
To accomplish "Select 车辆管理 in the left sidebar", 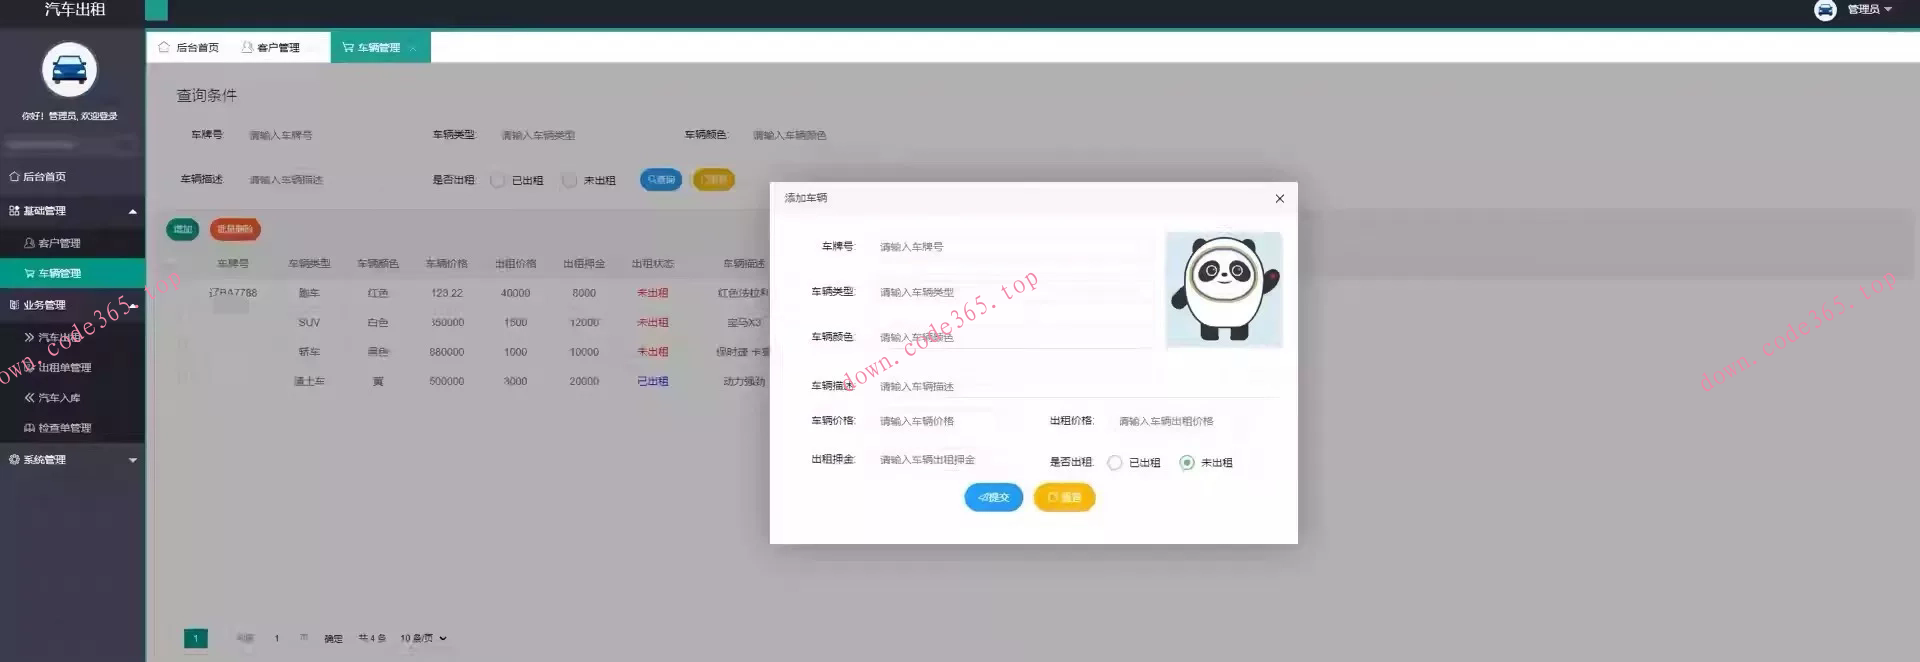I will coord(72,273).
